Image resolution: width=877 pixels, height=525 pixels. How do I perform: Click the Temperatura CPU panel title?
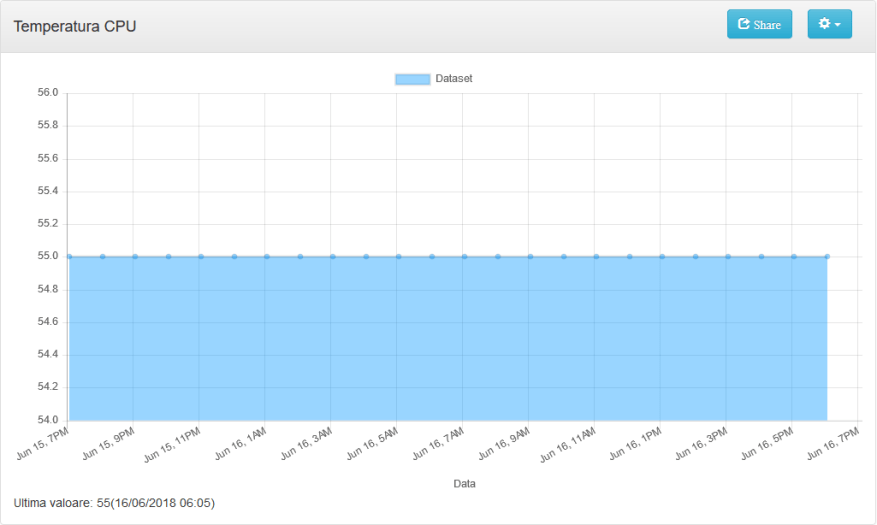(x=75, y=26)
